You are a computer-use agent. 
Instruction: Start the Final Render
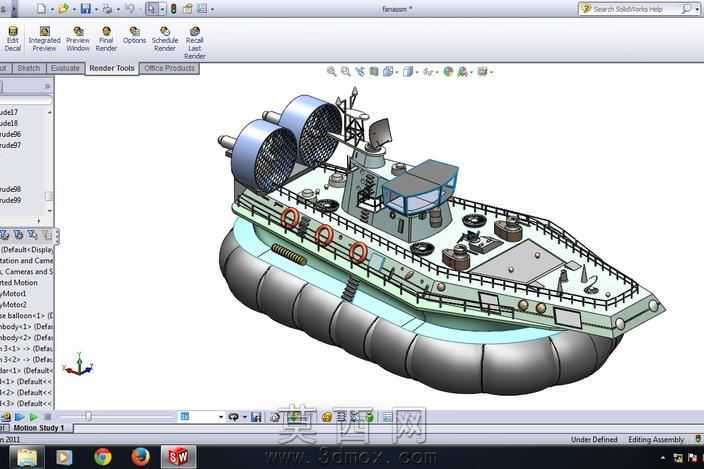click(106, 38)
